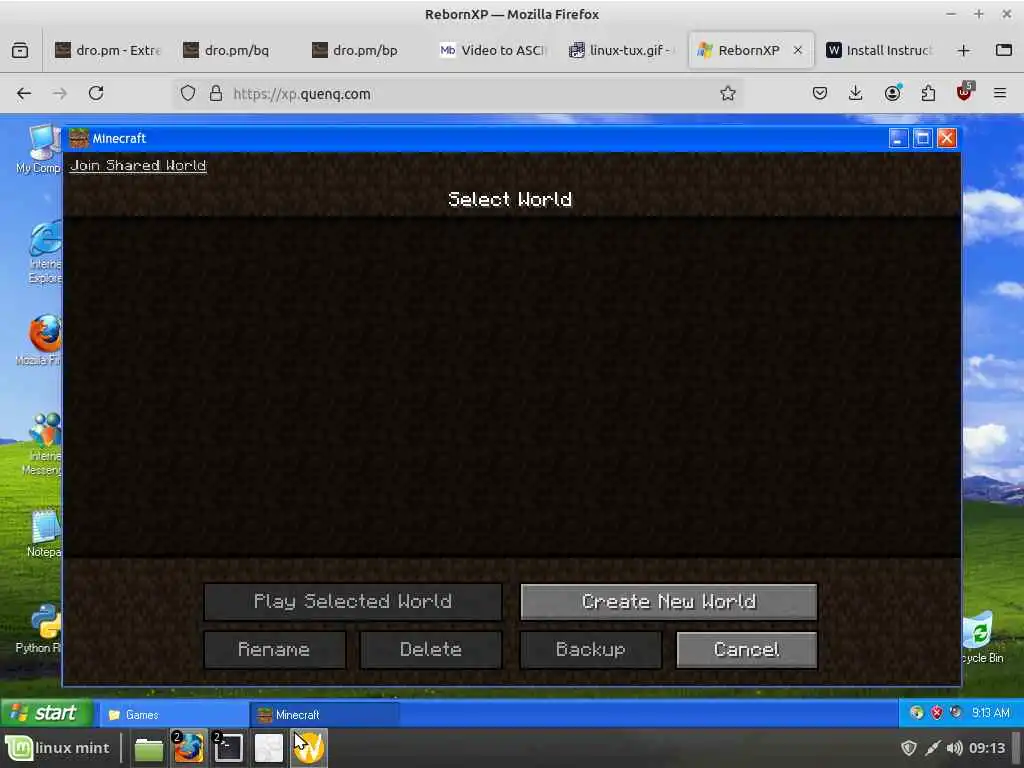Click the Rename world button
The width and height of the screenshot is (1024, 768).
pos(274,649)
